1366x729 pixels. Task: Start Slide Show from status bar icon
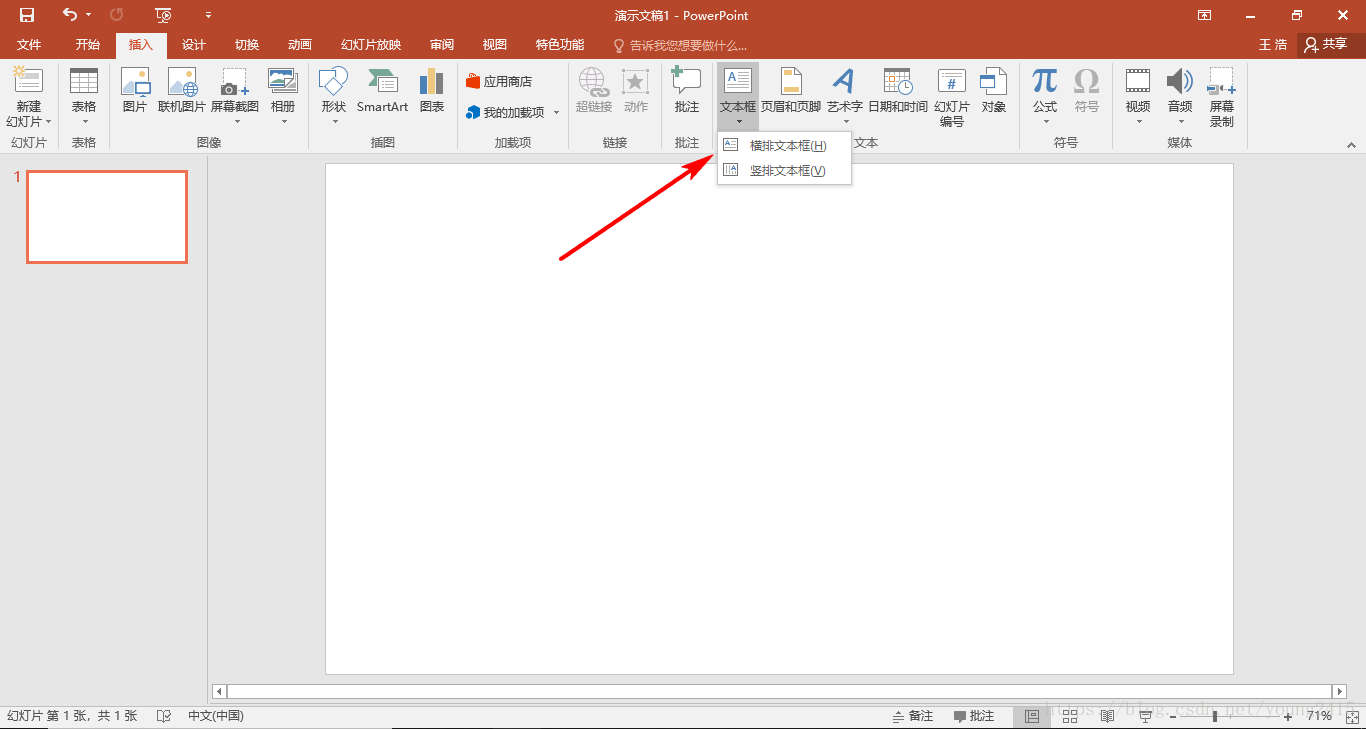pos(1145,716)
